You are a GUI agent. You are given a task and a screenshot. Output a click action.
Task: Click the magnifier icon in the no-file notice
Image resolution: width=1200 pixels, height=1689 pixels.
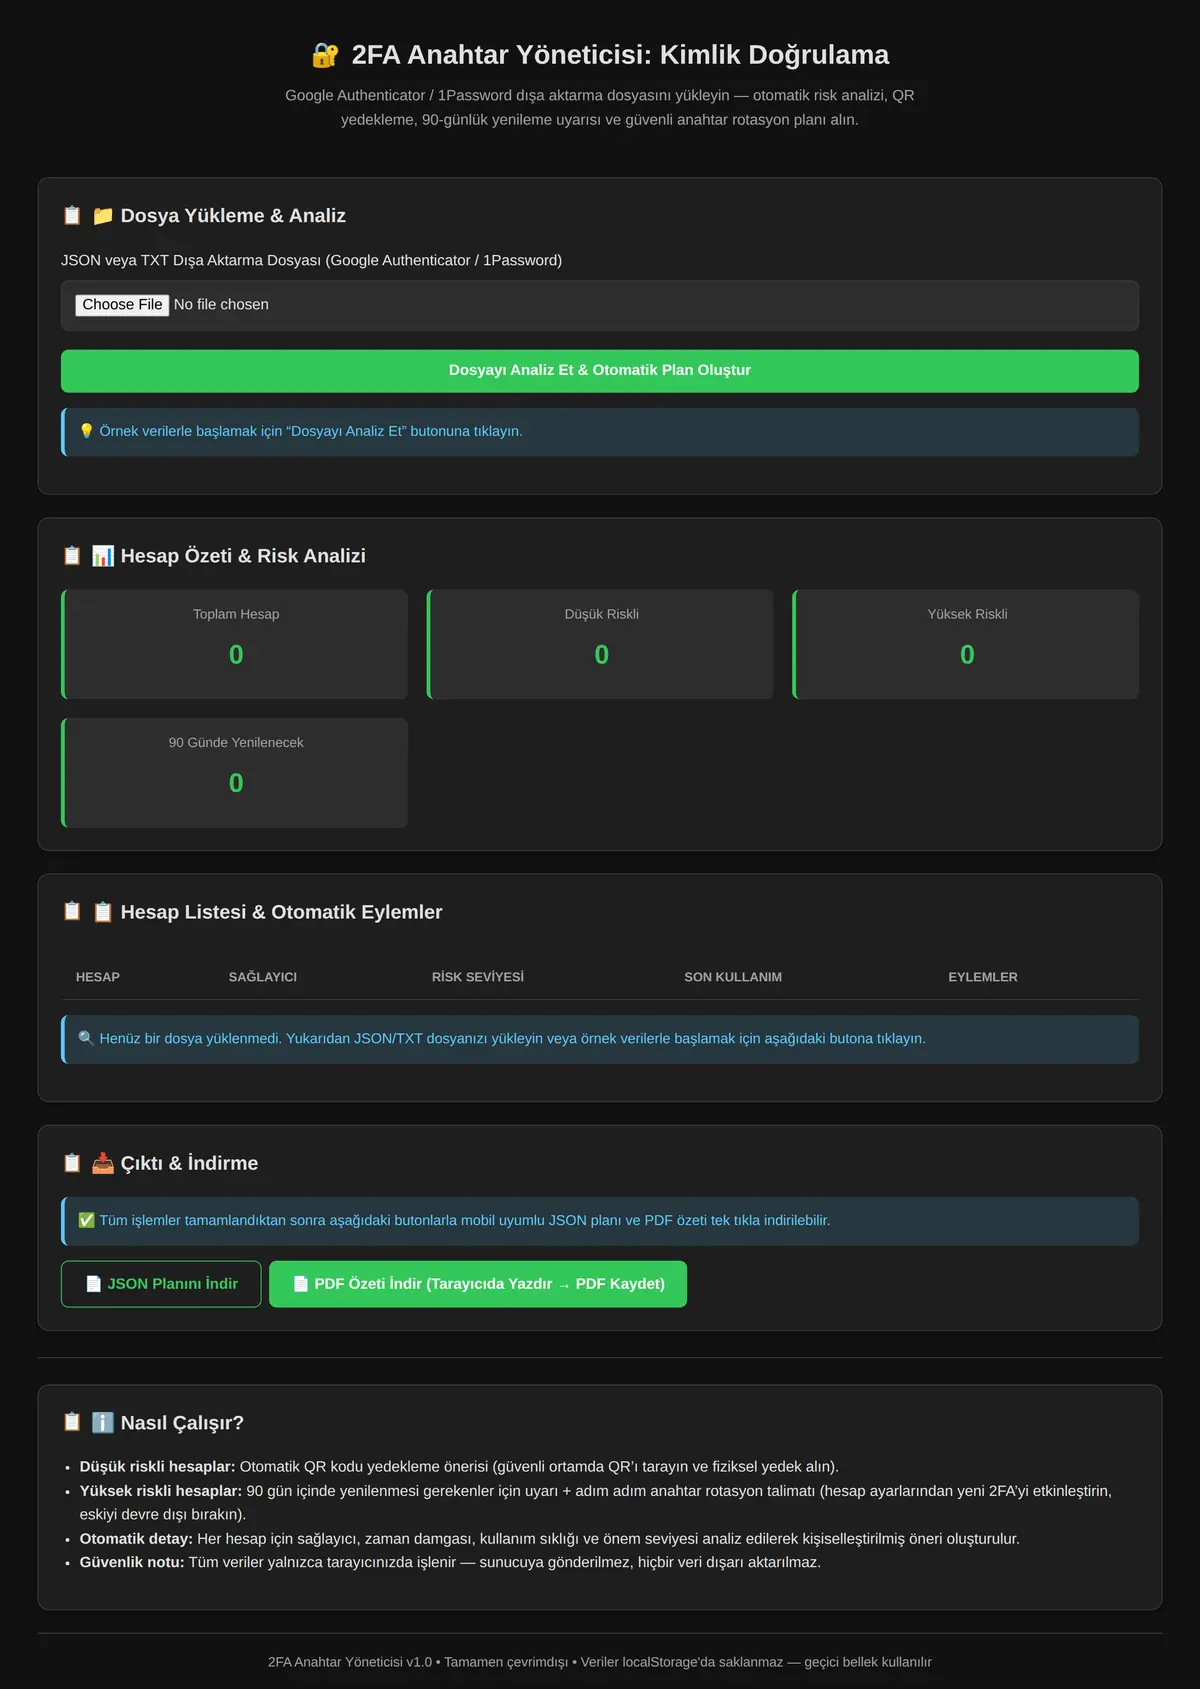pyautogui.click(x=87, y=1039)
